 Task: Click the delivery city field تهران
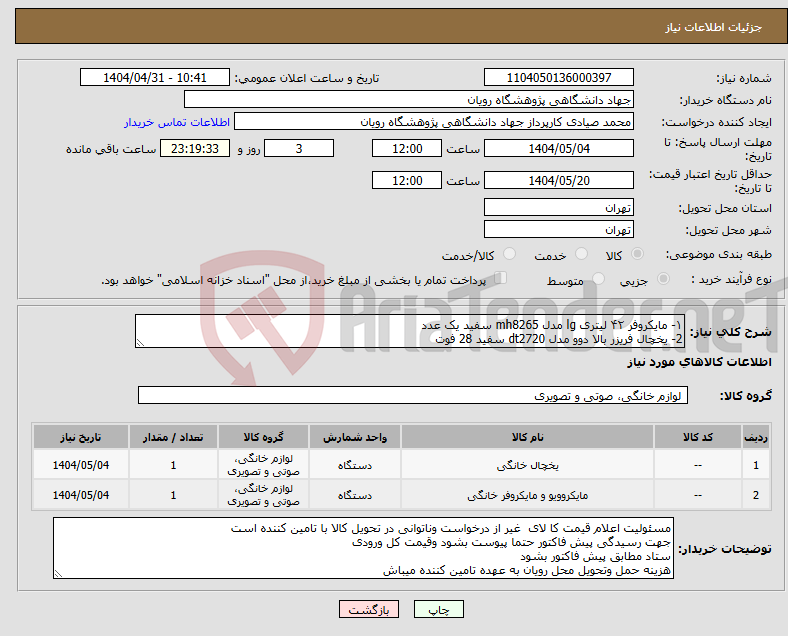(559, 230)
